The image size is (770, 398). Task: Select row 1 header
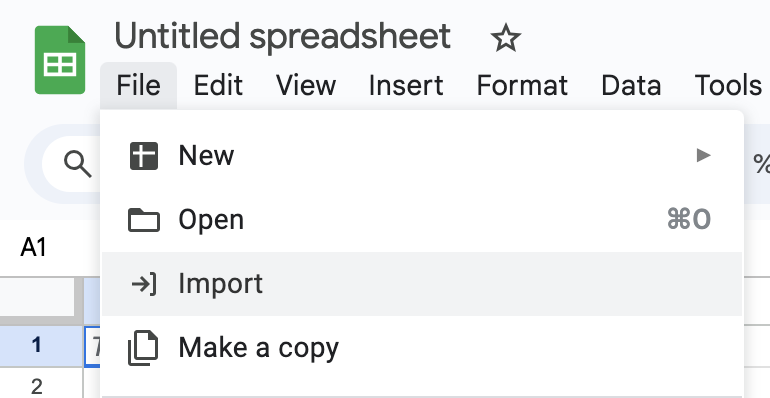pyautogui.click(x=37, y=346)
